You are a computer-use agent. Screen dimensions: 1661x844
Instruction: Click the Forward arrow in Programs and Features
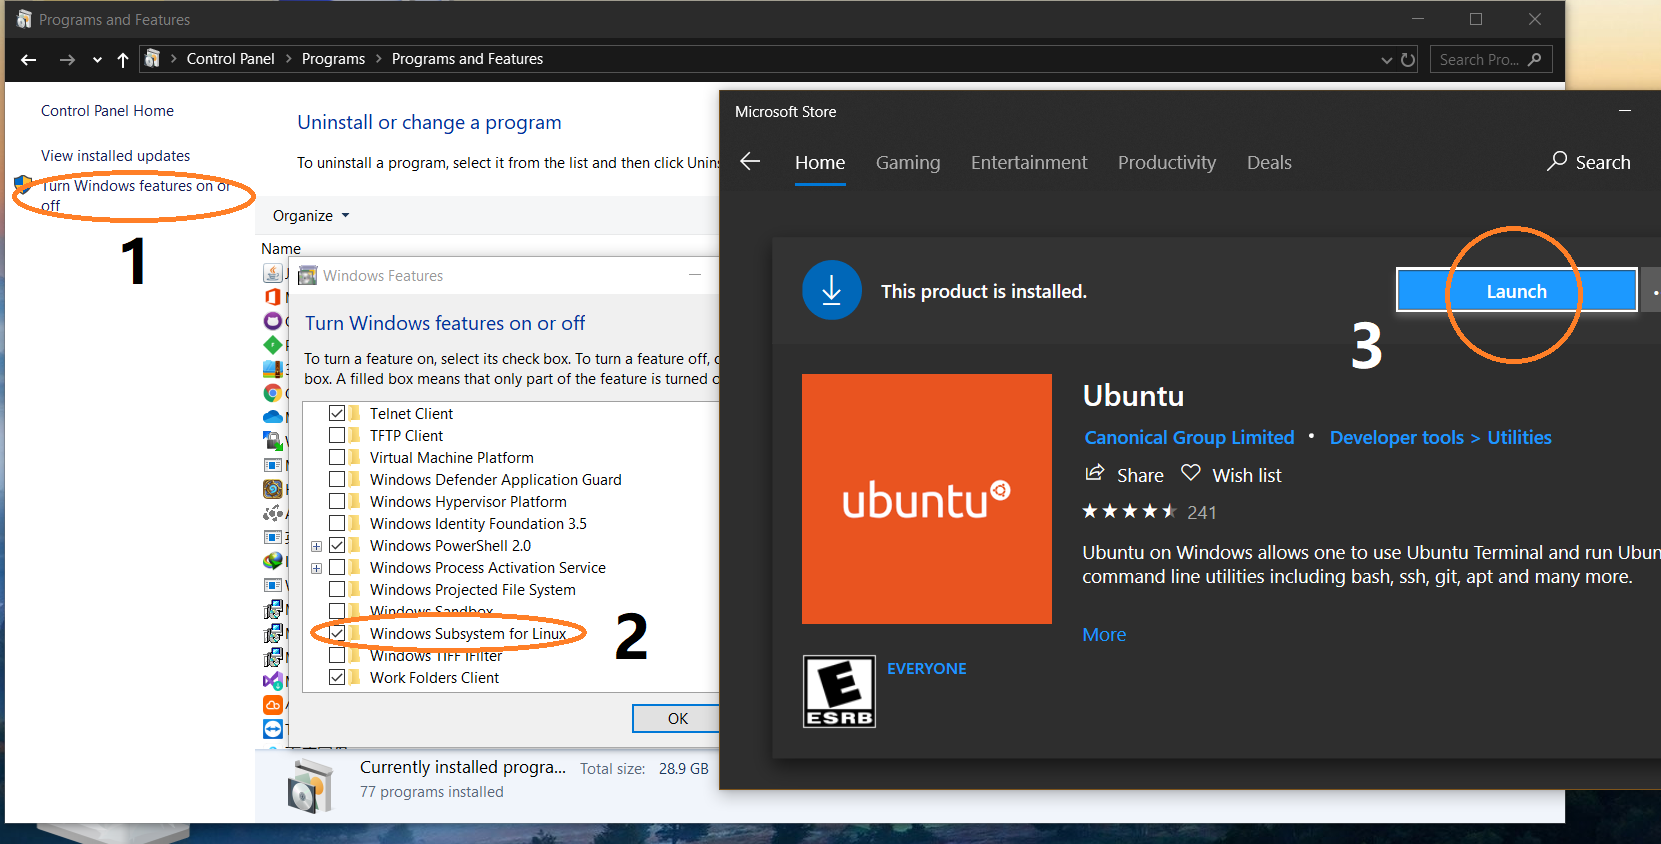(67, 60)
